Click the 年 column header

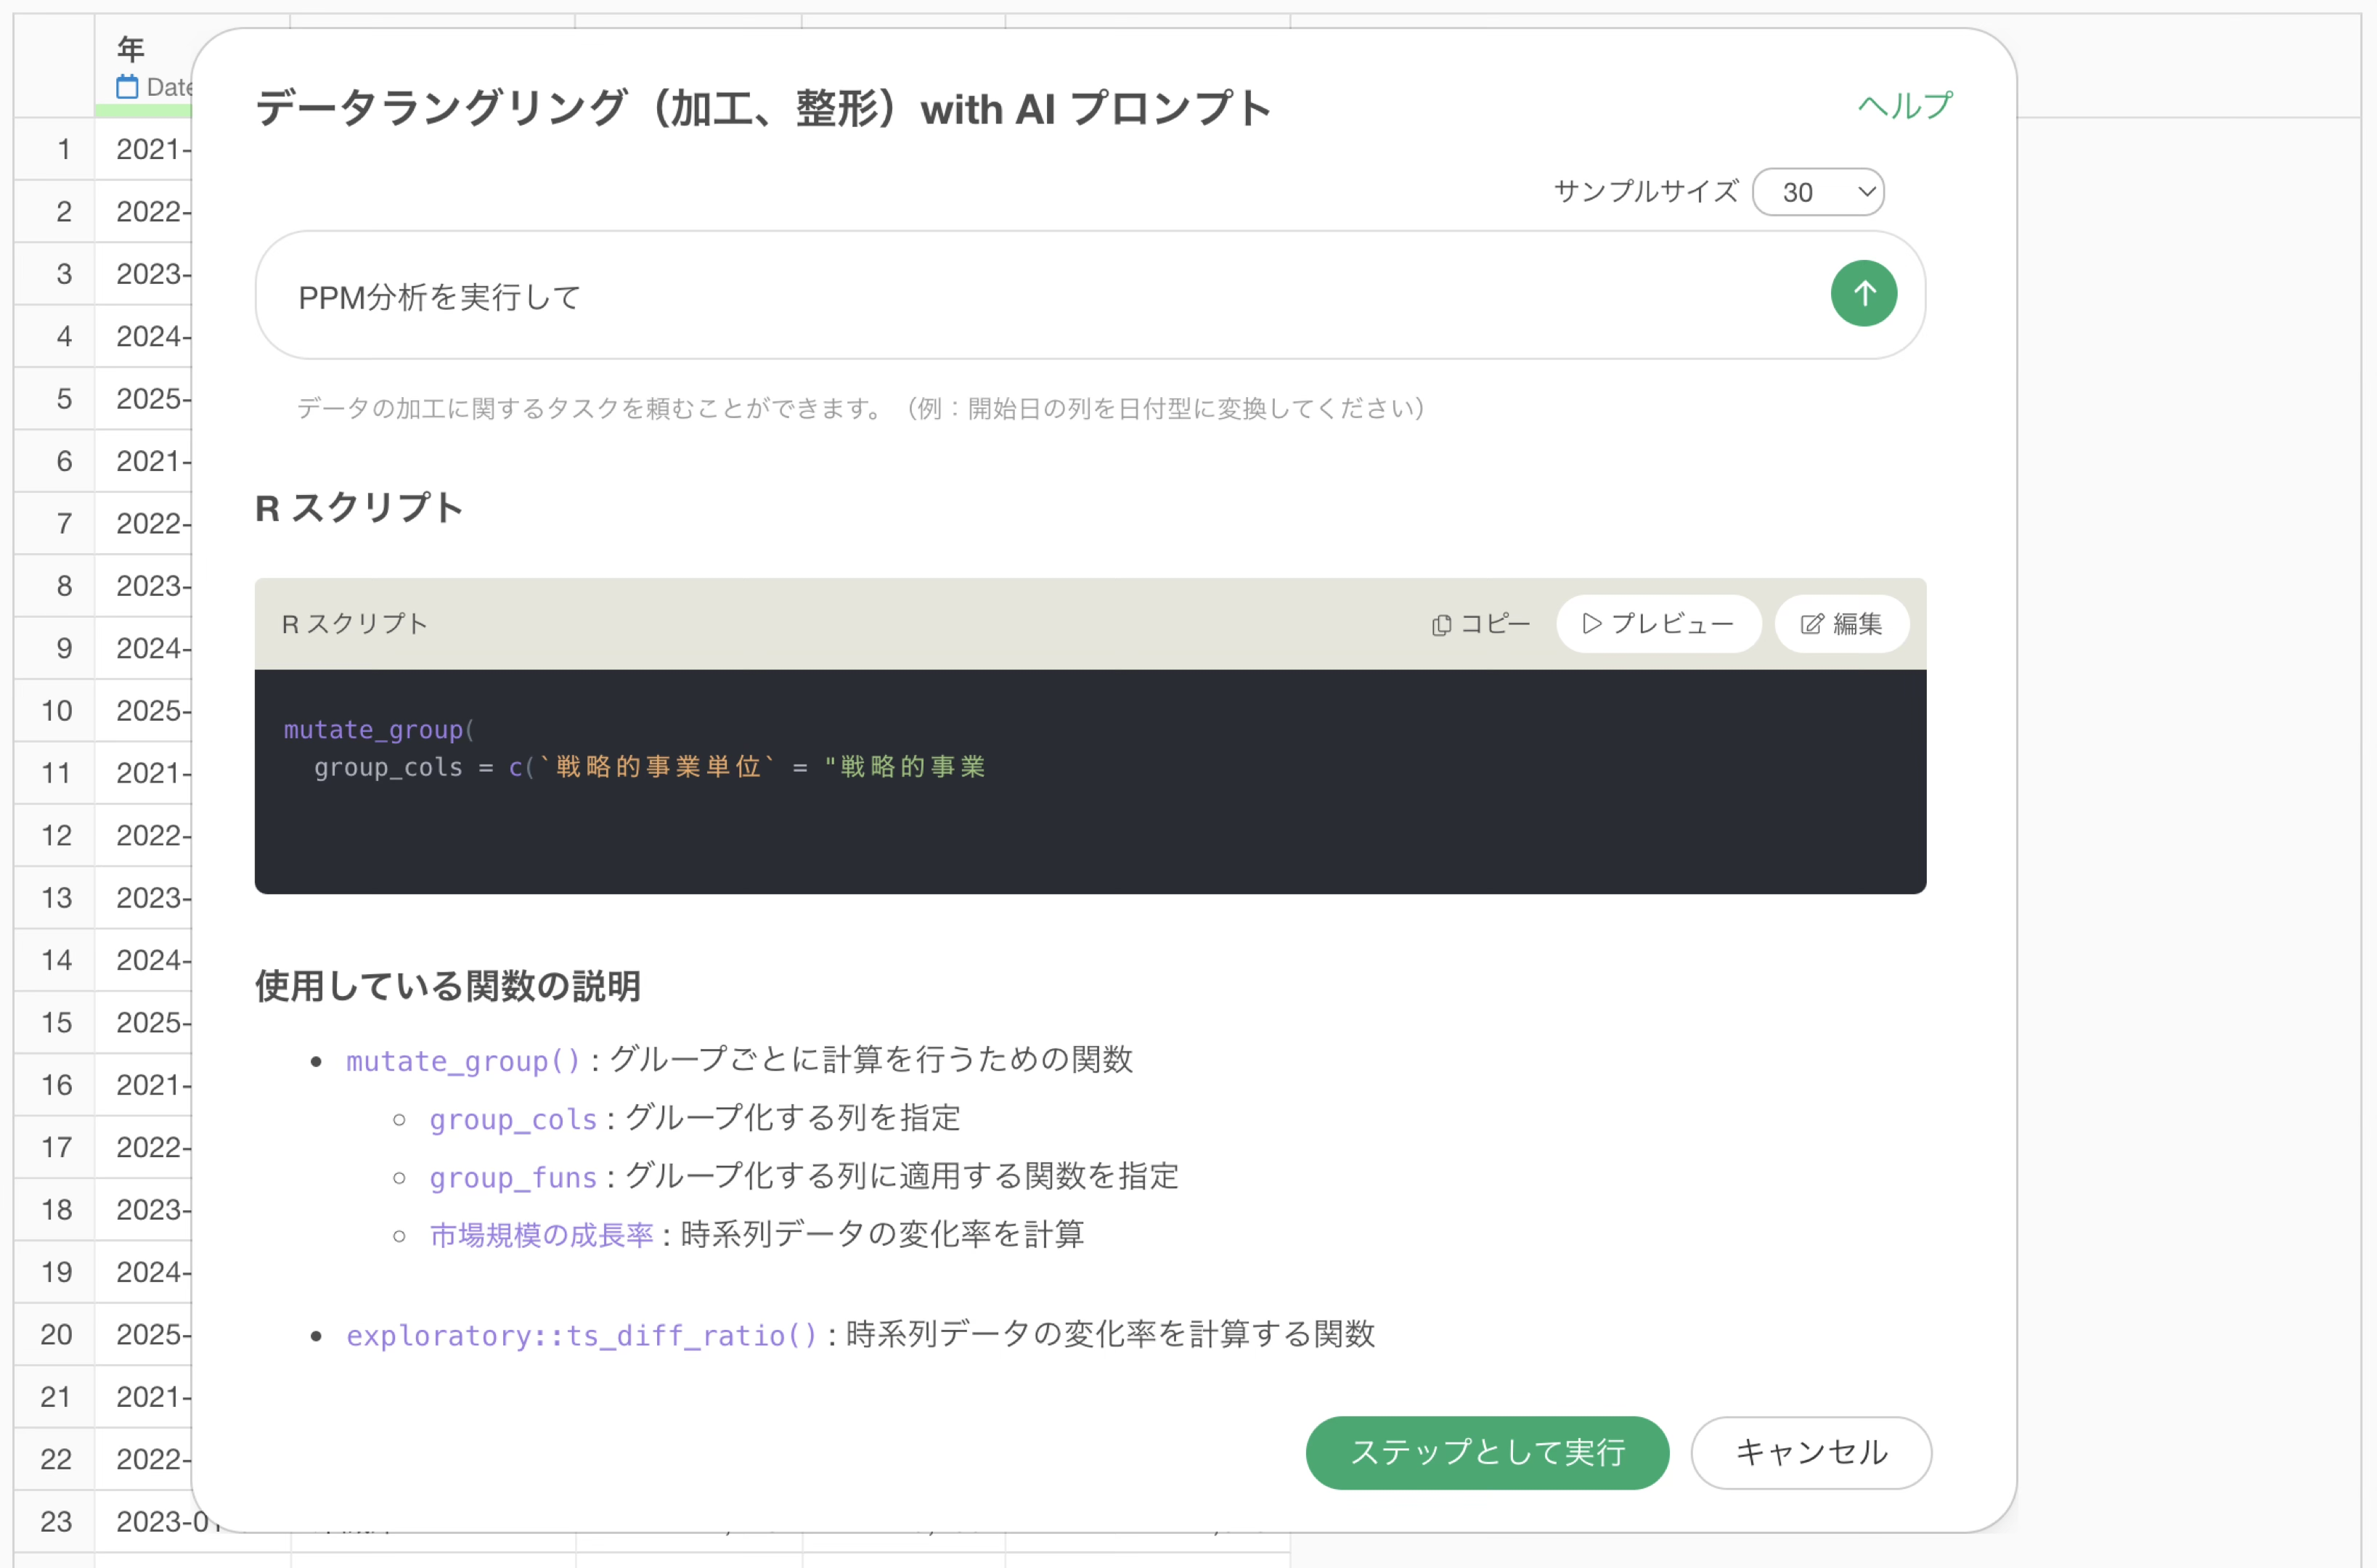(131, 48)
